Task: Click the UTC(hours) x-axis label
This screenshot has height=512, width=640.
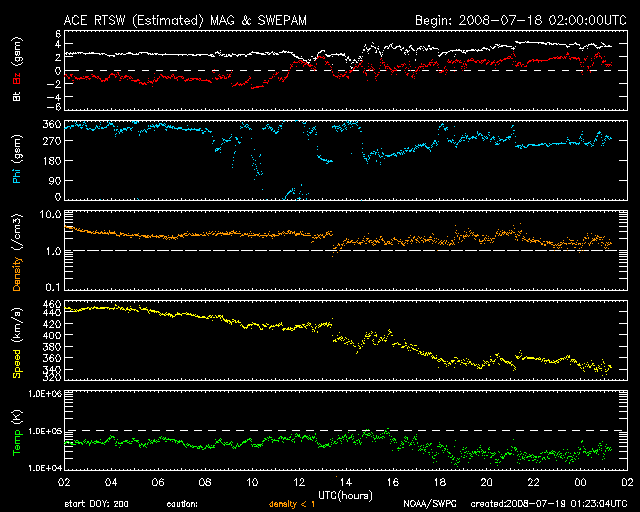Action: (x=345, y=496)
